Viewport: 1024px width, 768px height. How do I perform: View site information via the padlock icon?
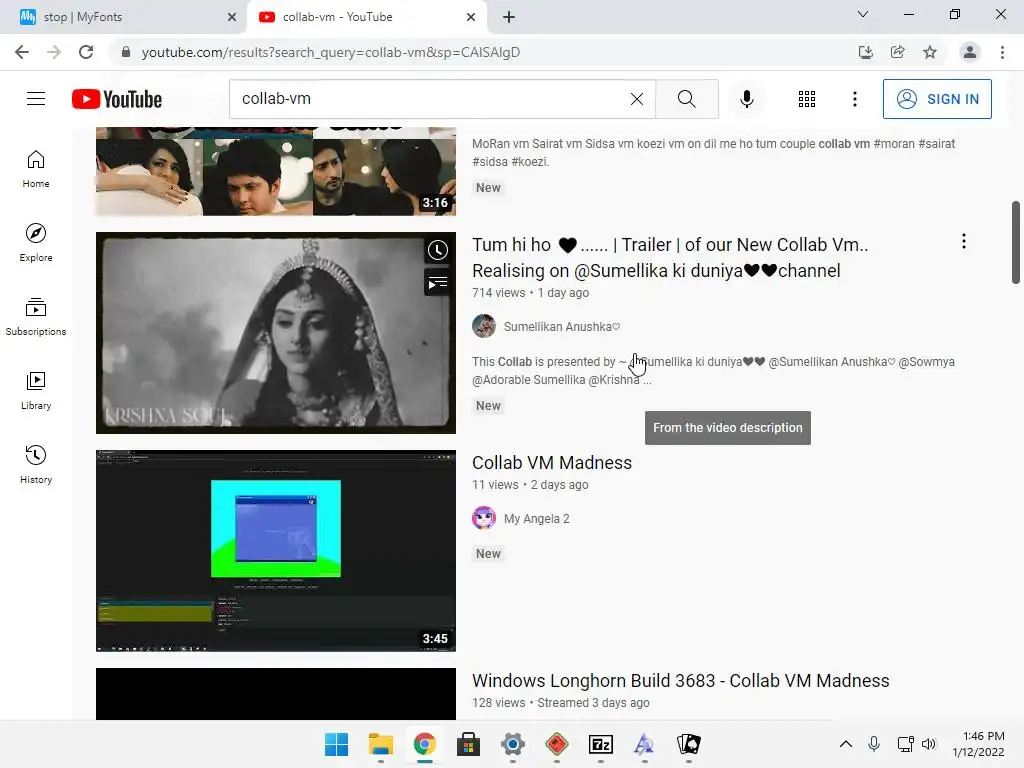(x=126, y=52)
